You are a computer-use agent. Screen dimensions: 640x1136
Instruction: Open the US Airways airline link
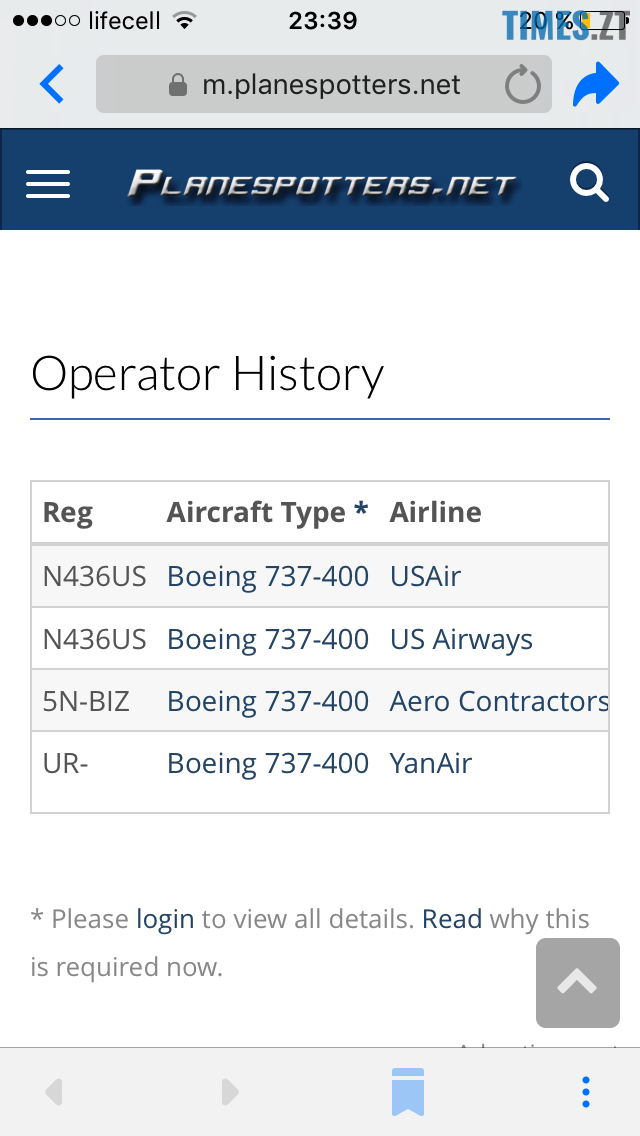pos(461,639)
